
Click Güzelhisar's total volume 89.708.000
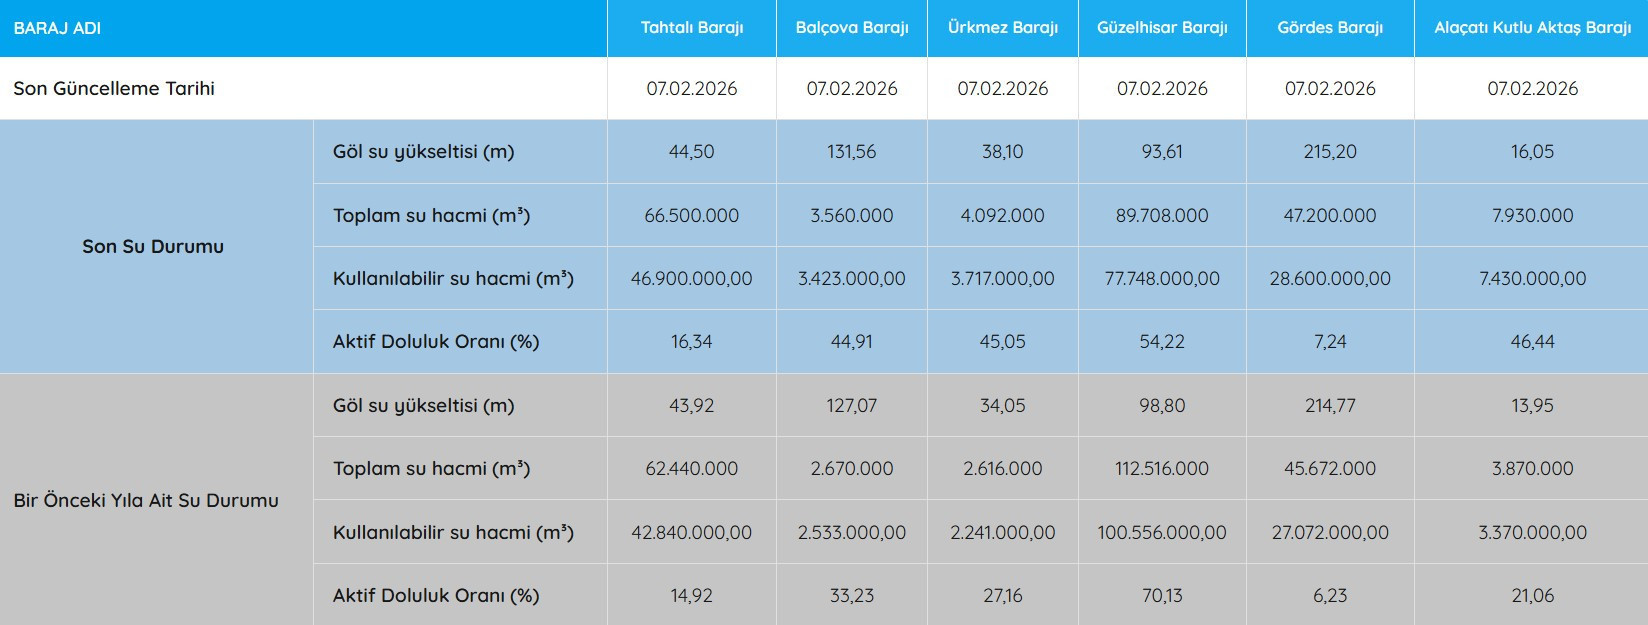(1162, 215)
